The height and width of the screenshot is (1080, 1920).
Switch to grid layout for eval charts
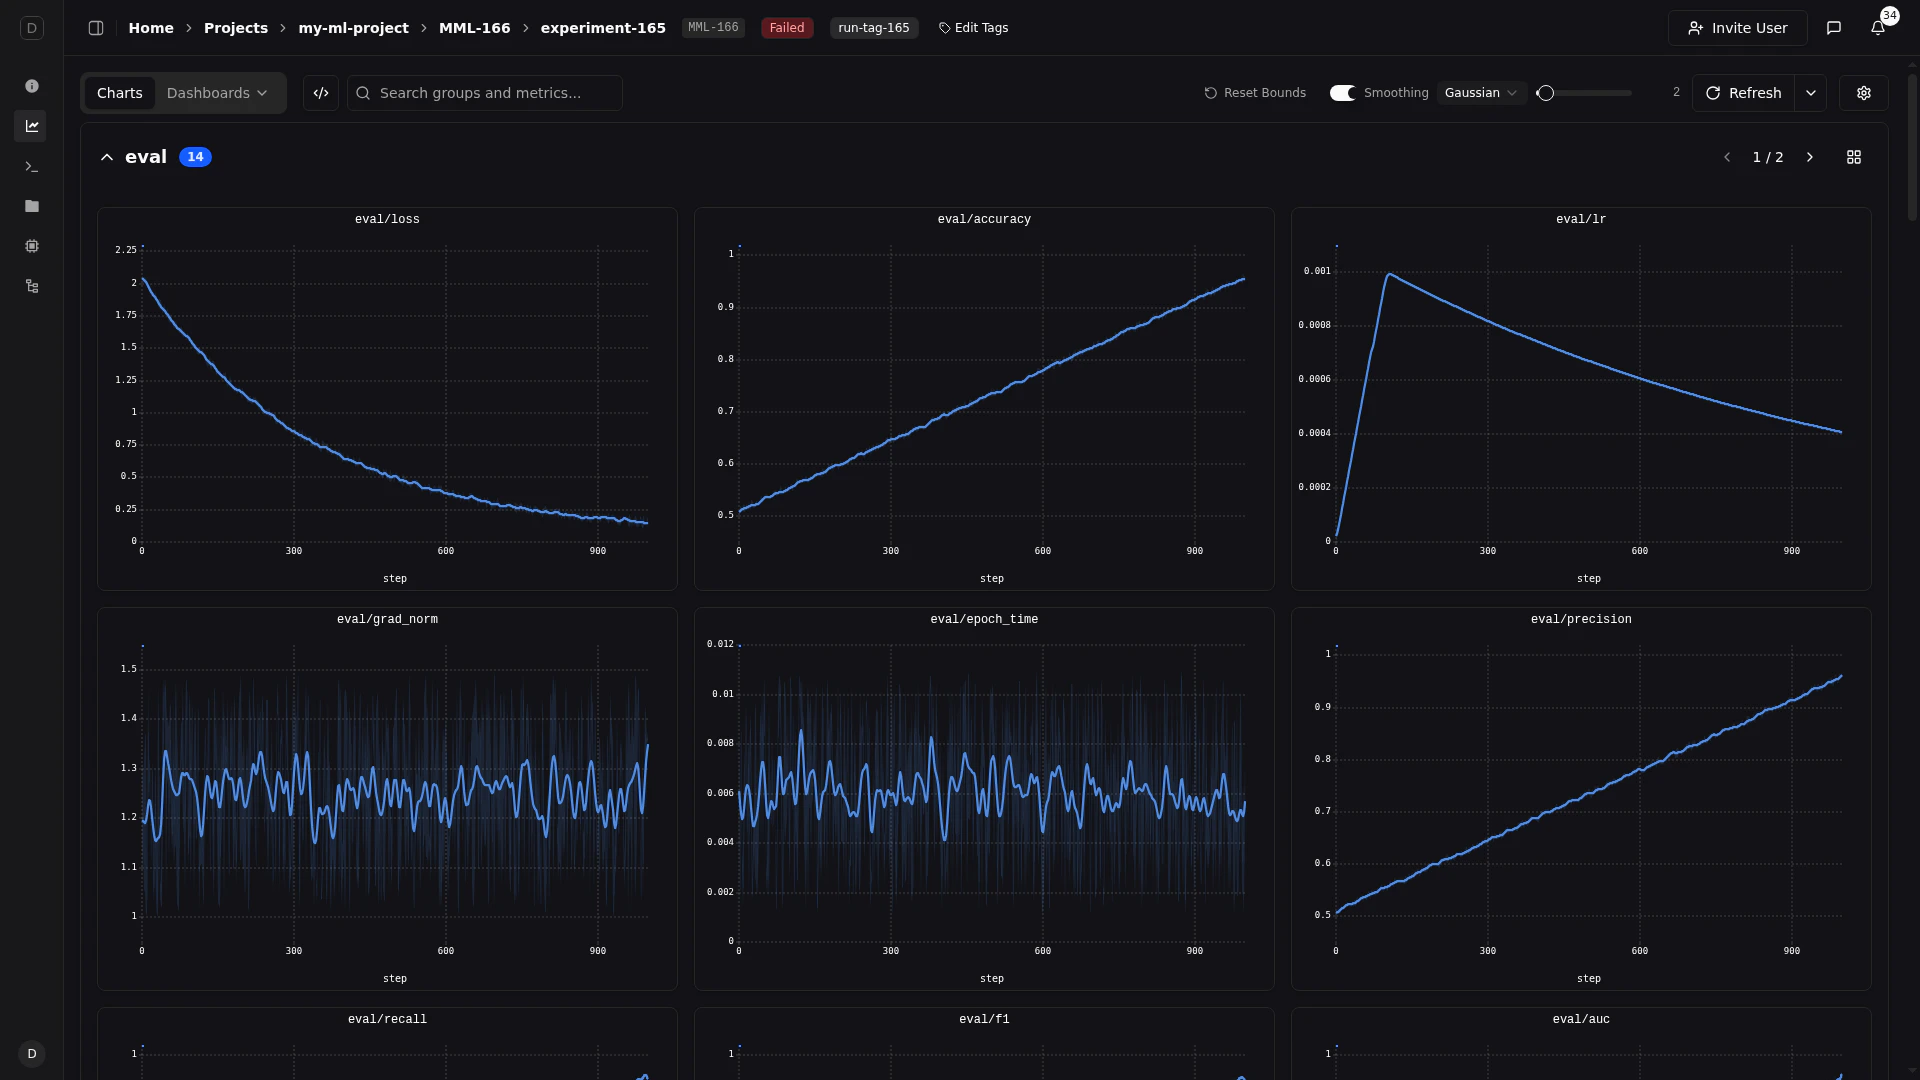pos(1853,157)
